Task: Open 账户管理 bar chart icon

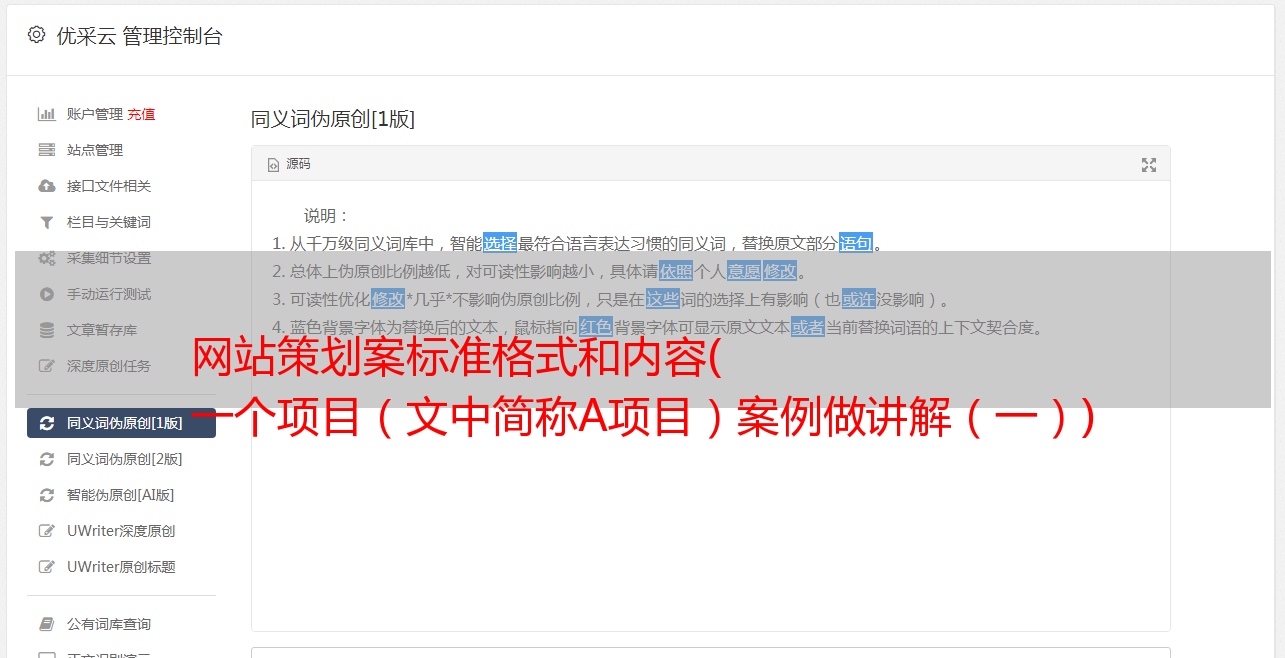Action: (x=46, y=114)
